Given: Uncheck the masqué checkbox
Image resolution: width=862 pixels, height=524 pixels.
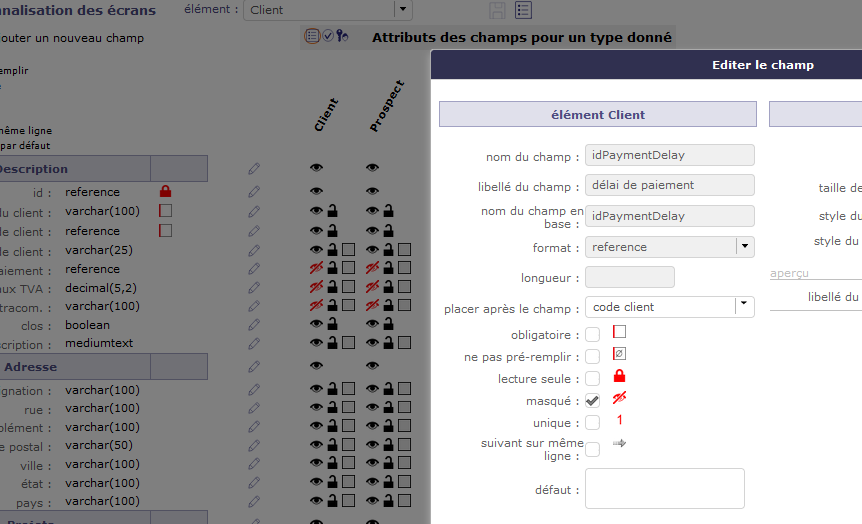Looking at the screenshot, I should [593, 401].
